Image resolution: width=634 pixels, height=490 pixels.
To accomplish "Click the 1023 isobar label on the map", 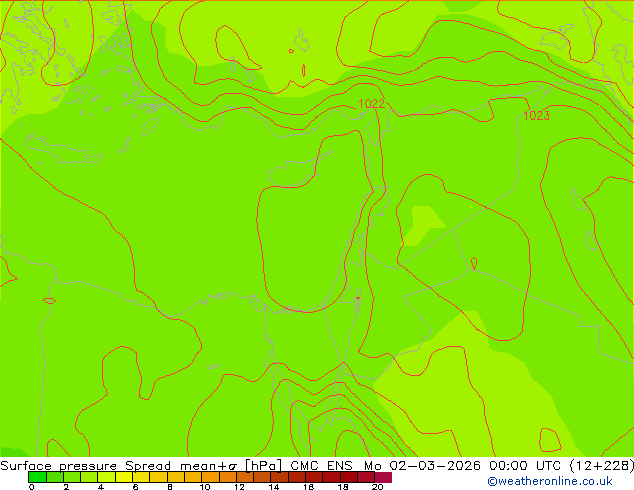I will coord(537,116).
